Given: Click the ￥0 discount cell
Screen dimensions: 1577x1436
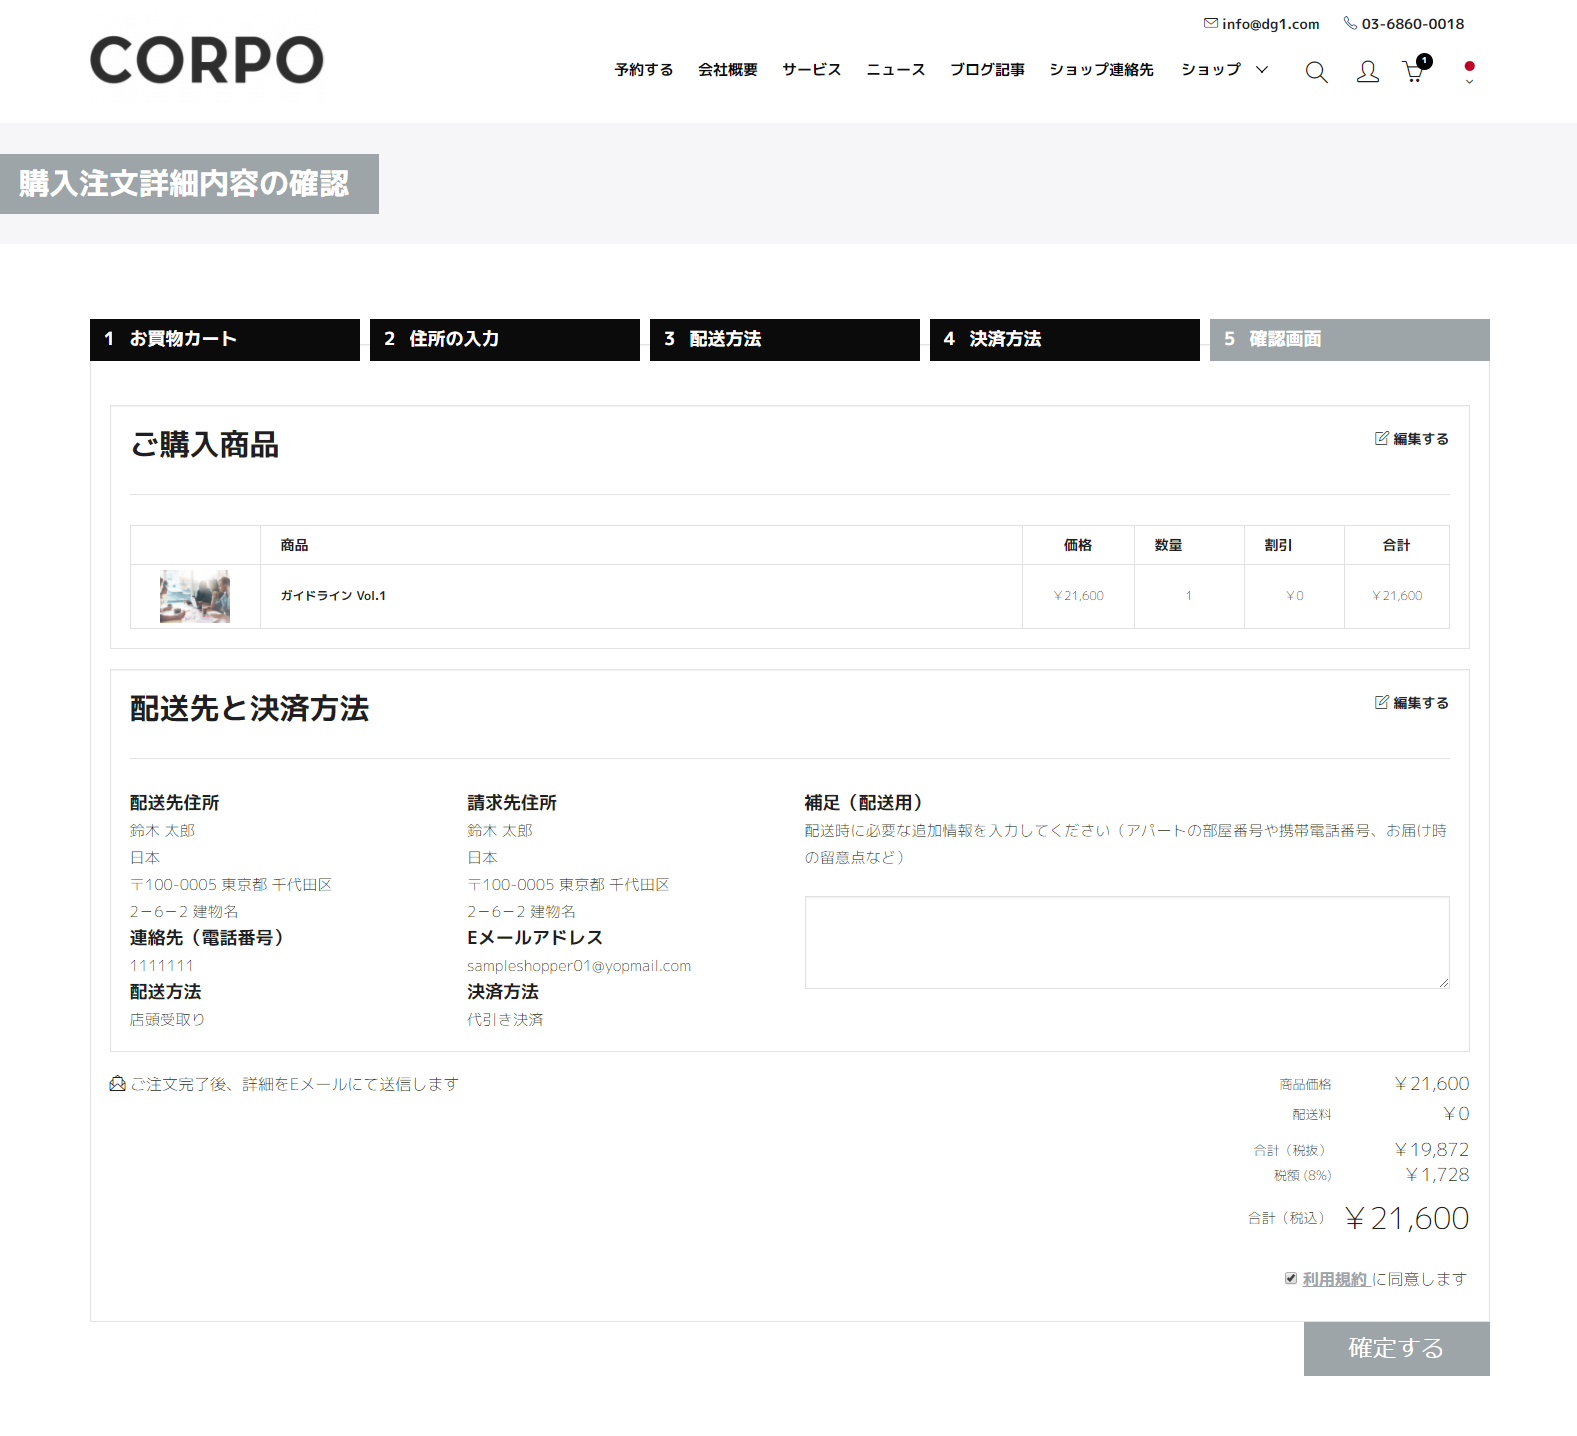Looking at the screenshot, I should [1295, 596].
